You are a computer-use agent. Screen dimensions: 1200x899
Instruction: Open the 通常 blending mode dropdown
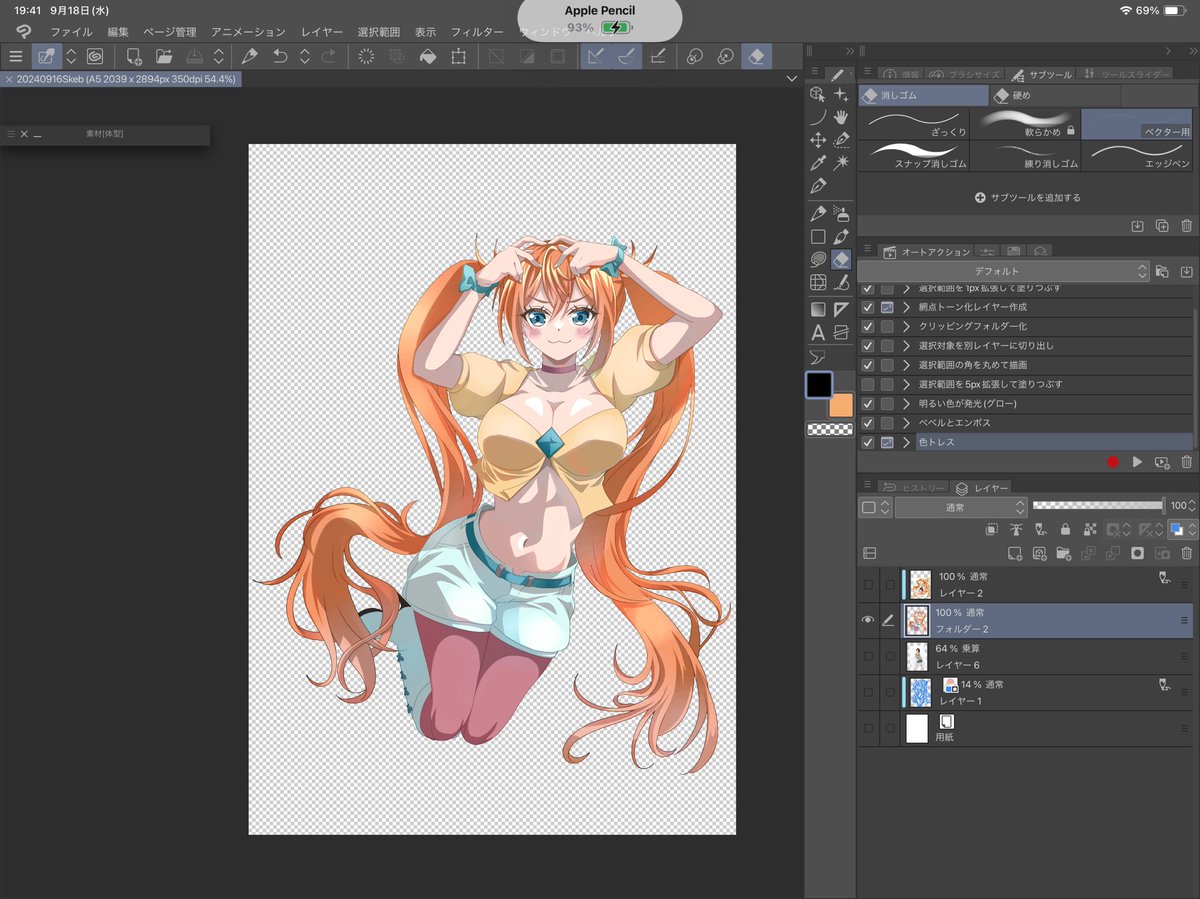(961, 507)
